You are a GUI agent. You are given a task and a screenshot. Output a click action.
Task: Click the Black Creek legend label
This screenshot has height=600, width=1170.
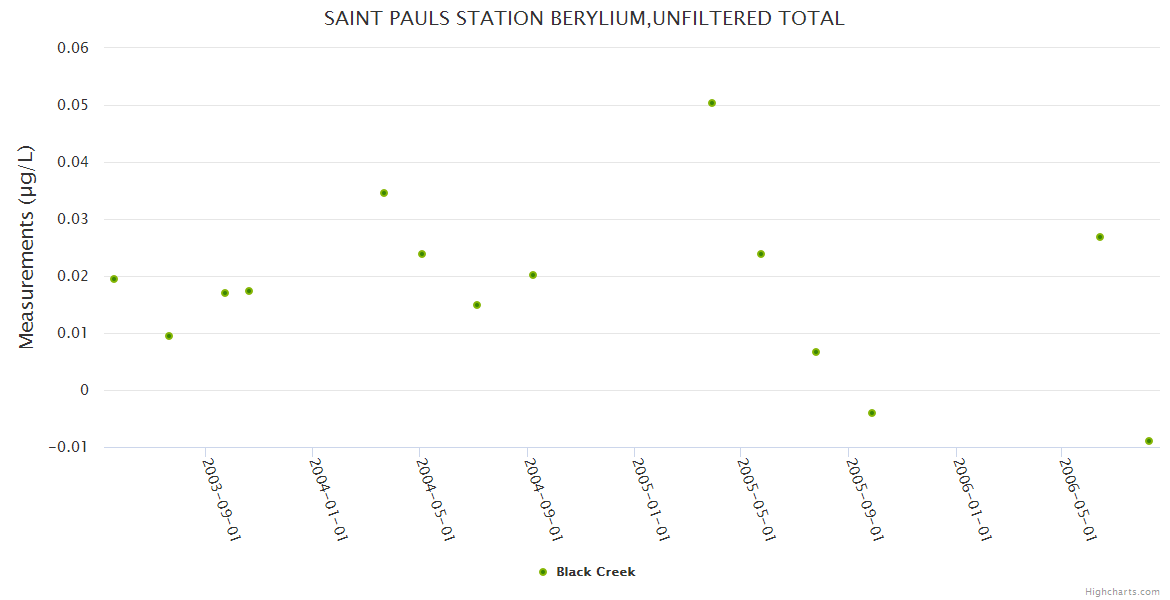pos(595,572)
